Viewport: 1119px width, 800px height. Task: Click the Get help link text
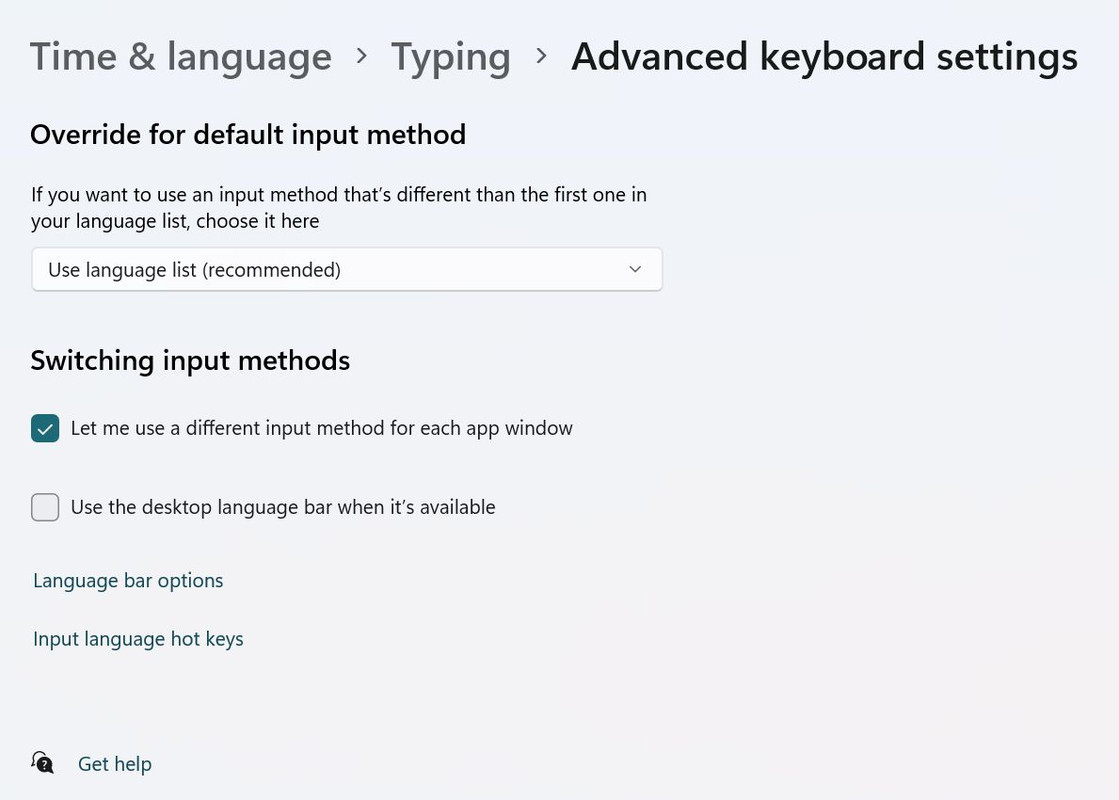[114, 764]
